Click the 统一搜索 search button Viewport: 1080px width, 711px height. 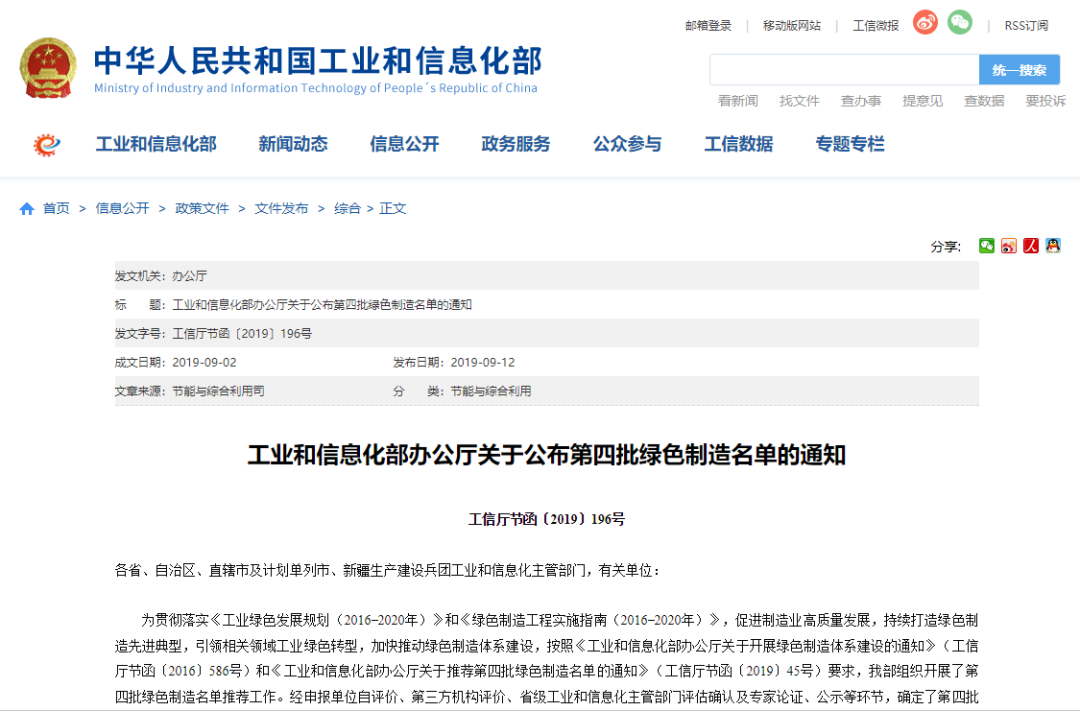point(1019,70)
